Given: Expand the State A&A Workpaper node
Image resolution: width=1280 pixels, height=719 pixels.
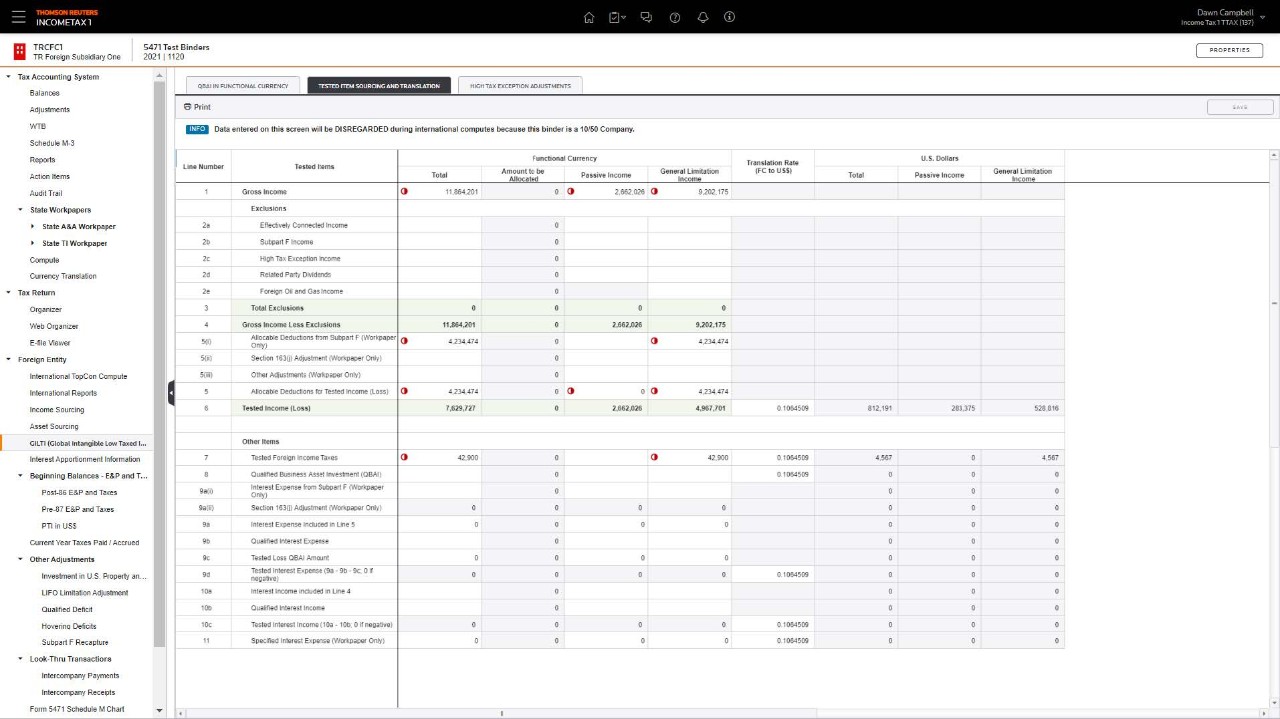Looking at the screenshot, I should (33, 227).
